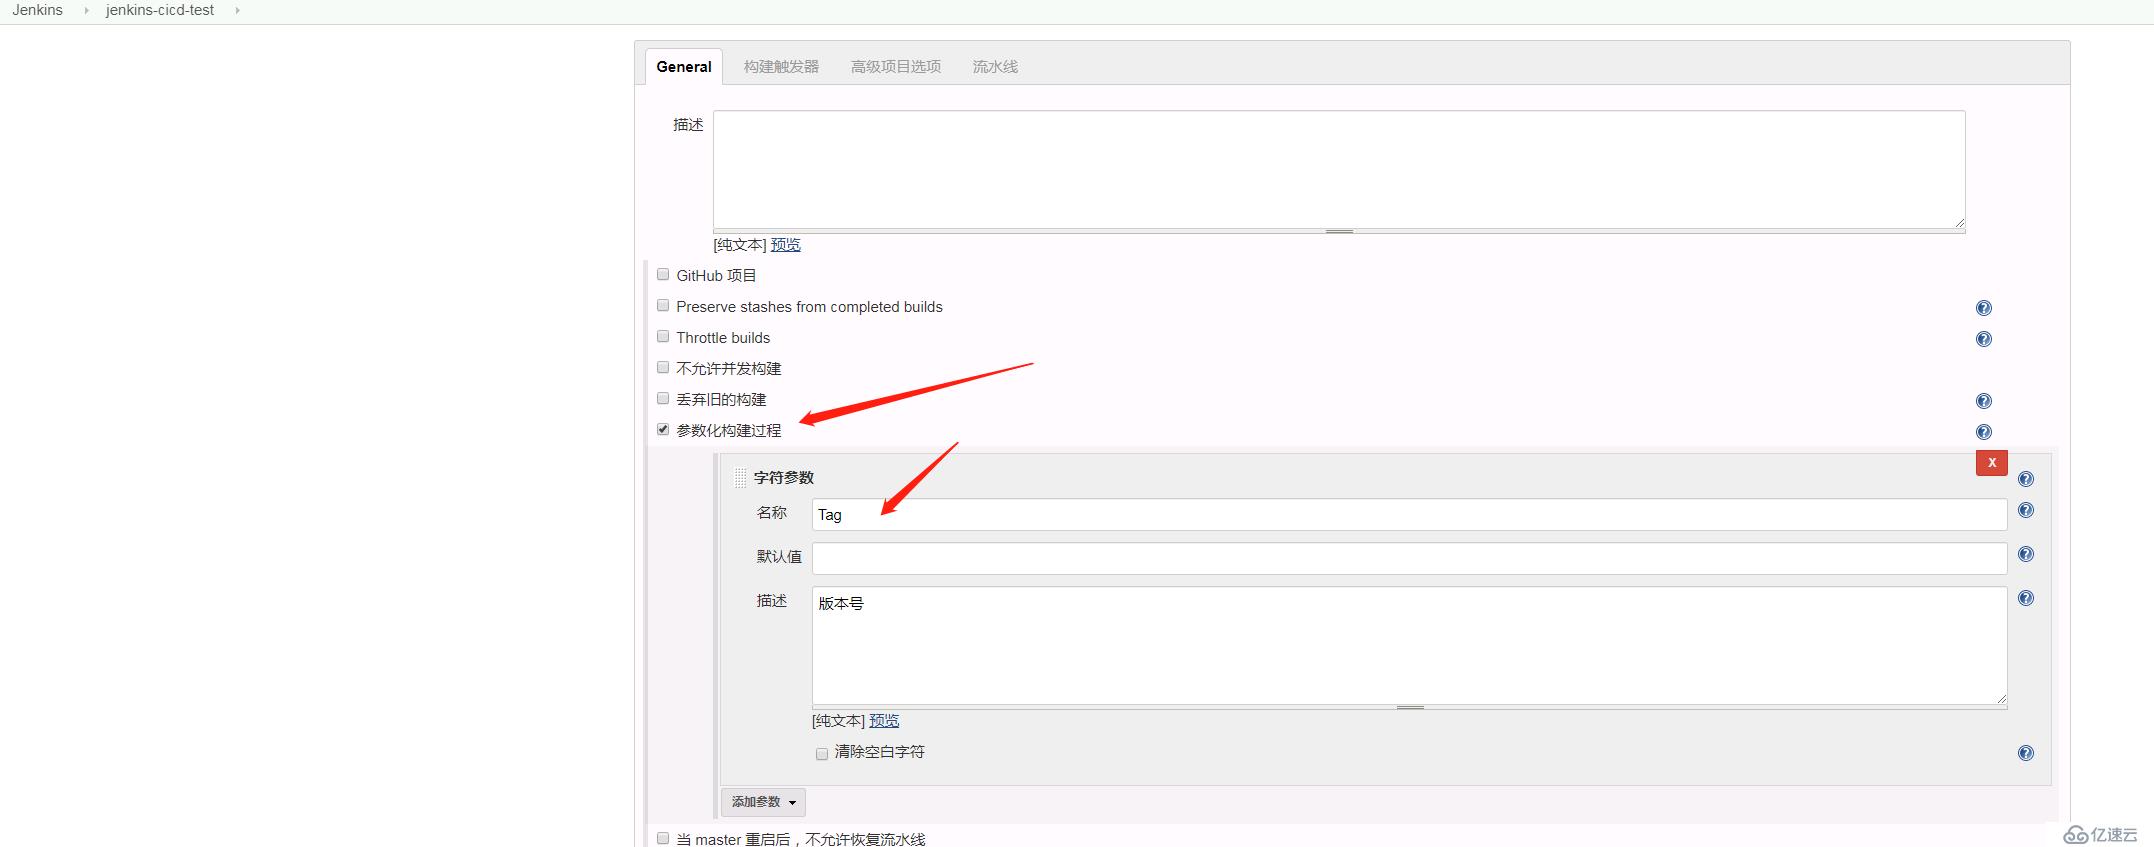
Task: Grab the 字符参数 drag handle
Action: coord(740,478)
